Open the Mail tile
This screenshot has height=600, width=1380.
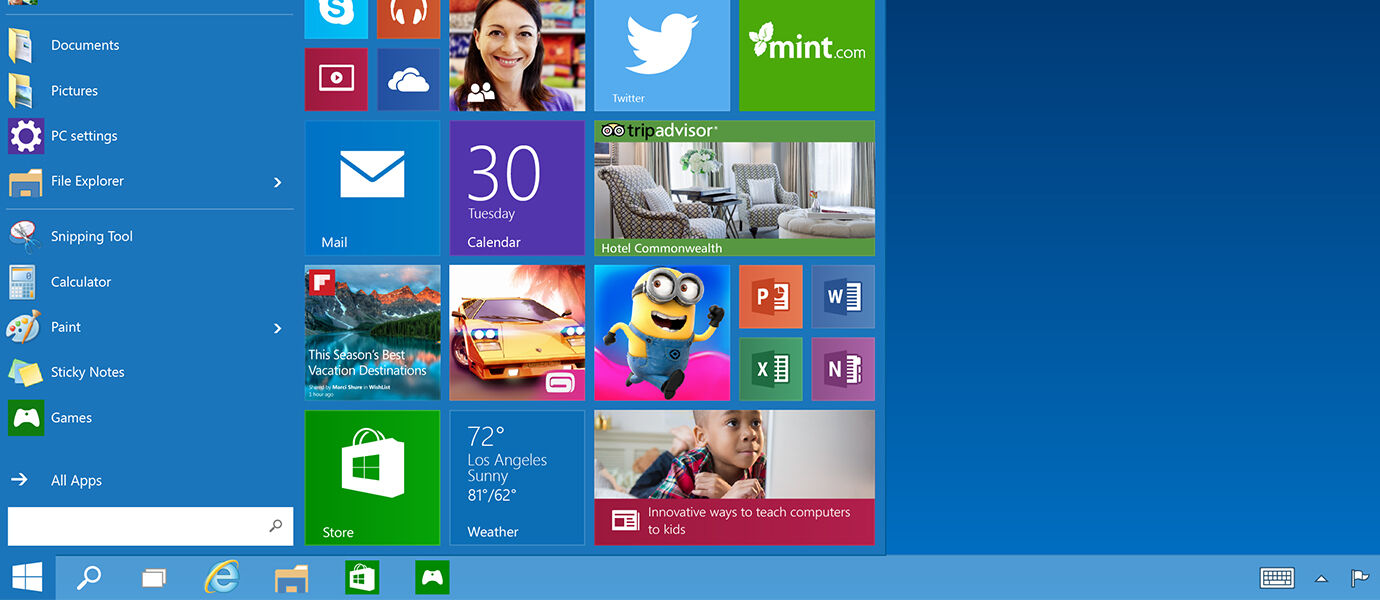coord(372,188)
